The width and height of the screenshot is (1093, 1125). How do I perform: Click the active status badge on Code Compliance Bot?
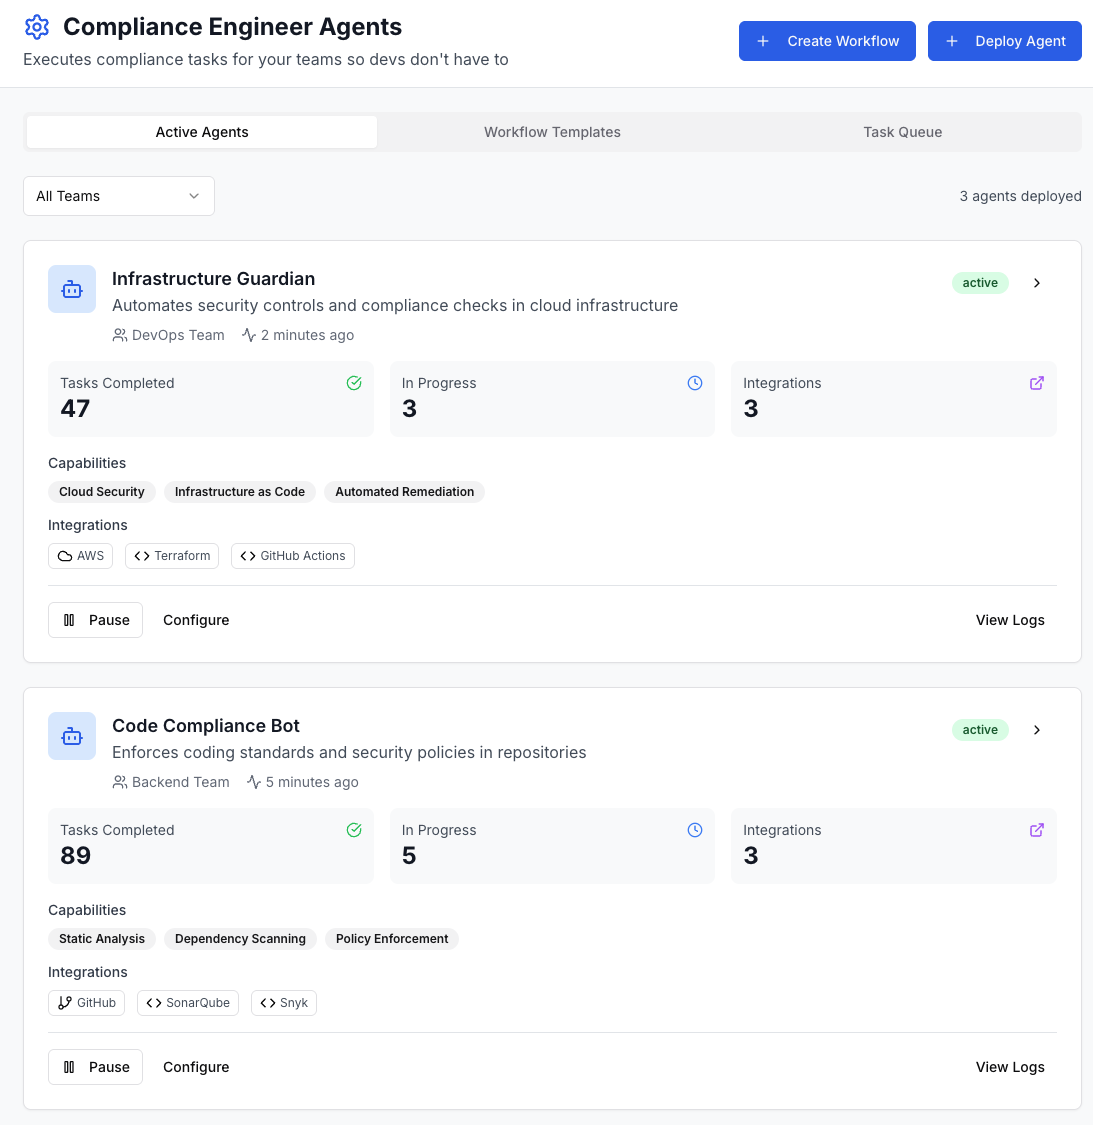coord(980,730)
